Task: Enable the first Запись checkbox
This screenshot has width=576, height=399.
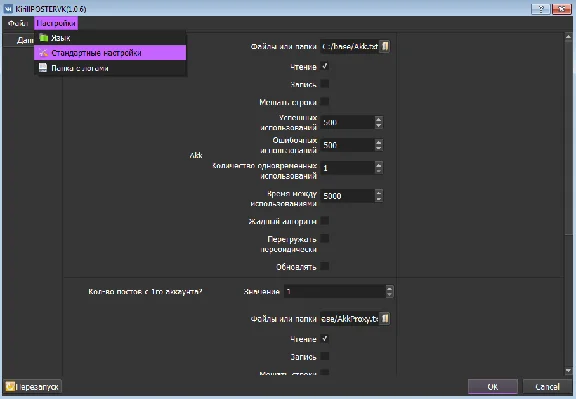Action: [324, 84]
